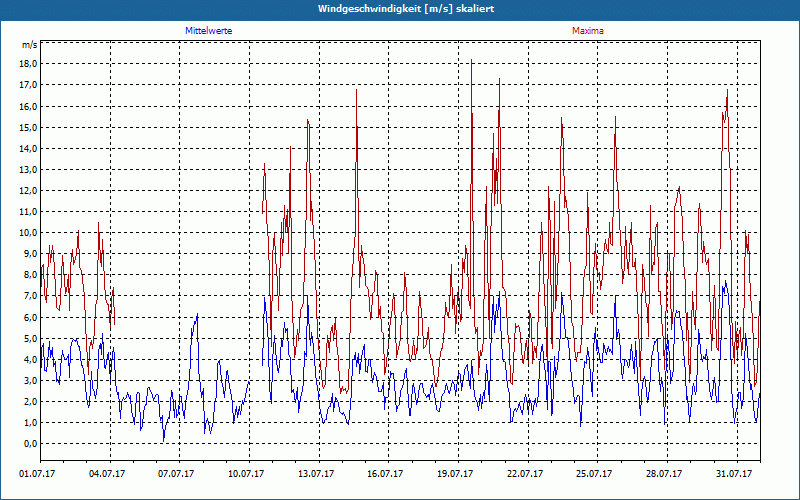The image size is (800, 500).
Task: Click the 28.07.17 date label
Action: [664, 474]
